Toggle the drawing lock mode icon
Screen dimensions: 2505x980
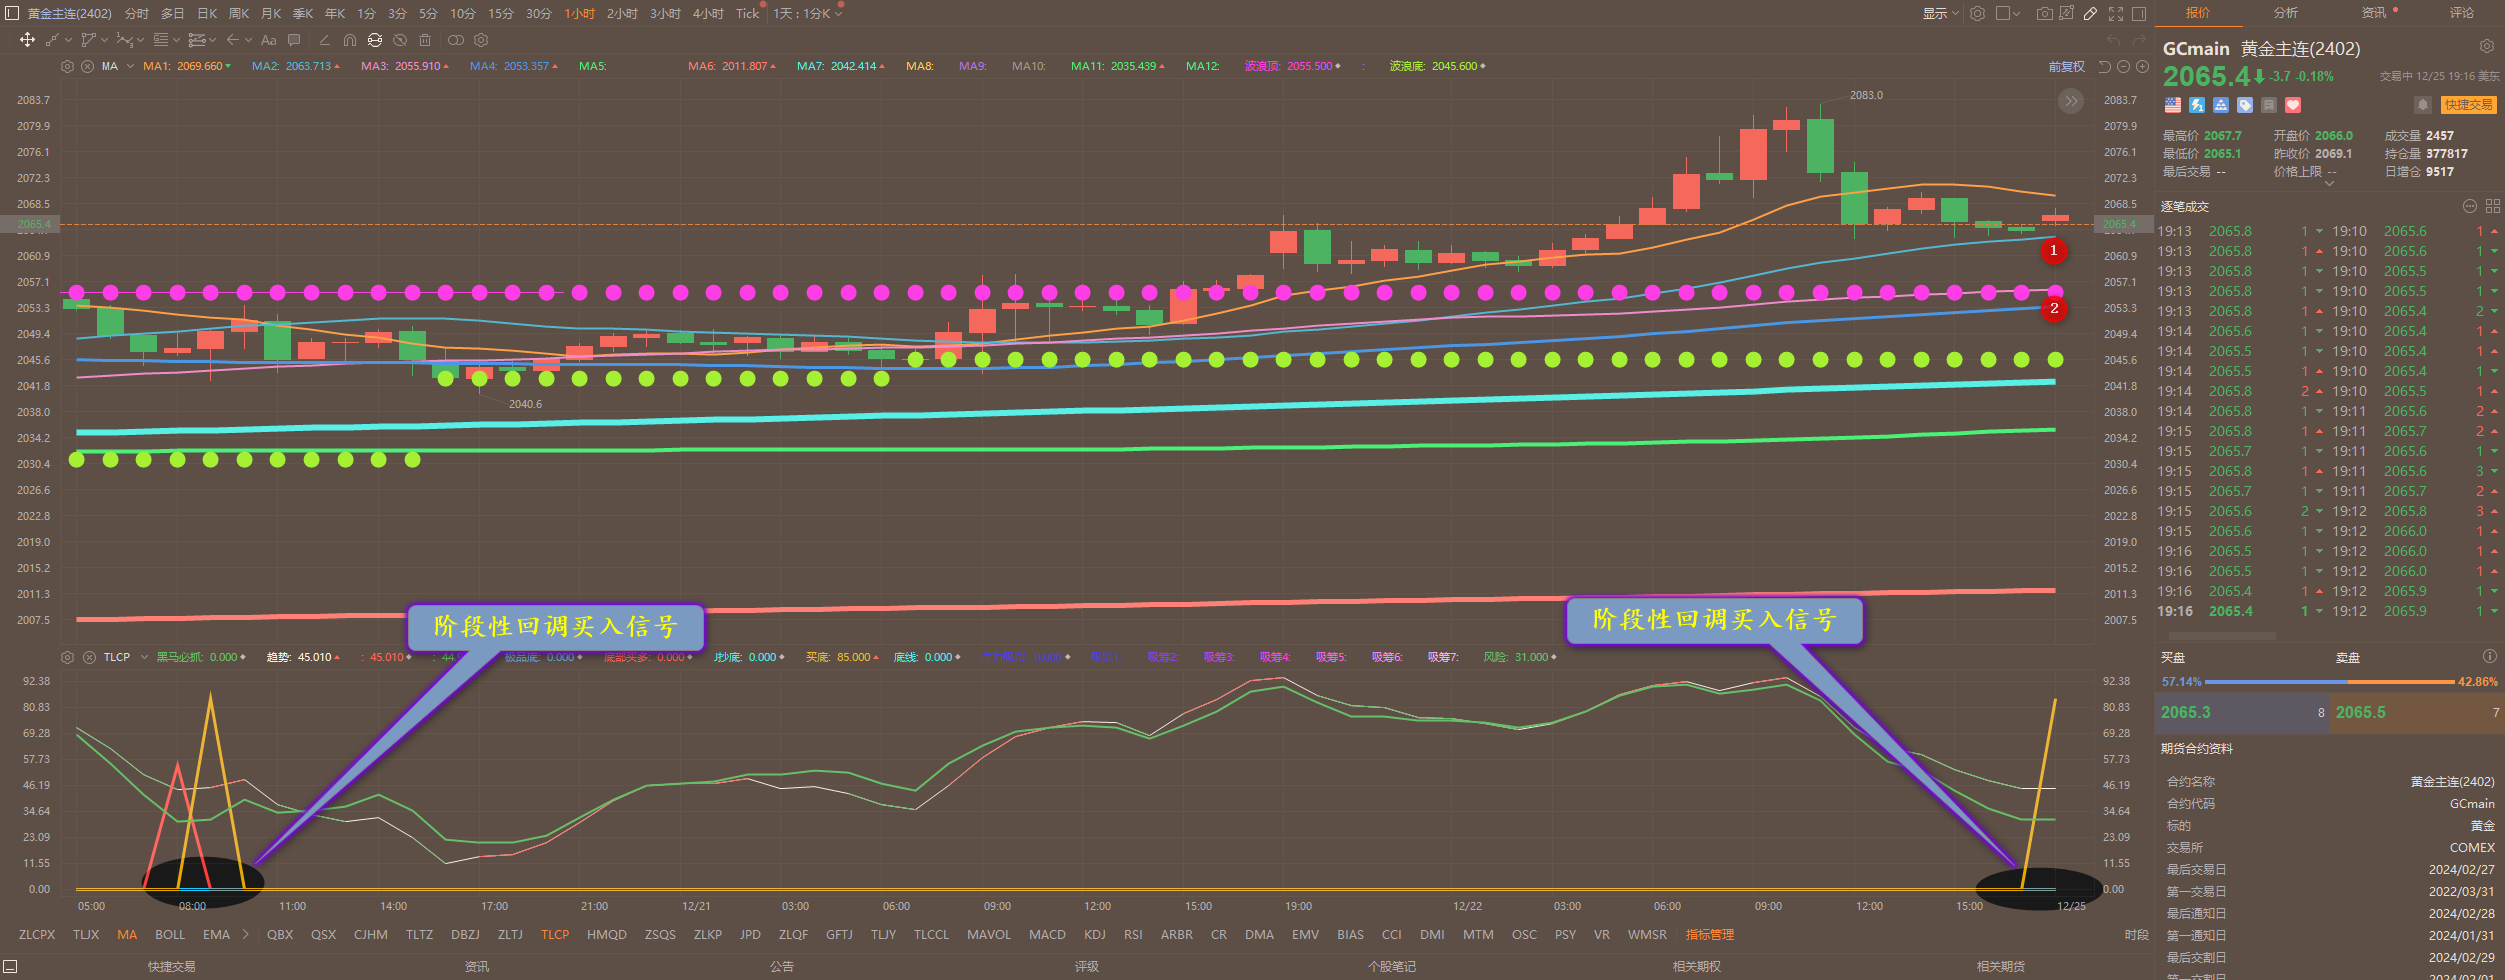(375, 40)
